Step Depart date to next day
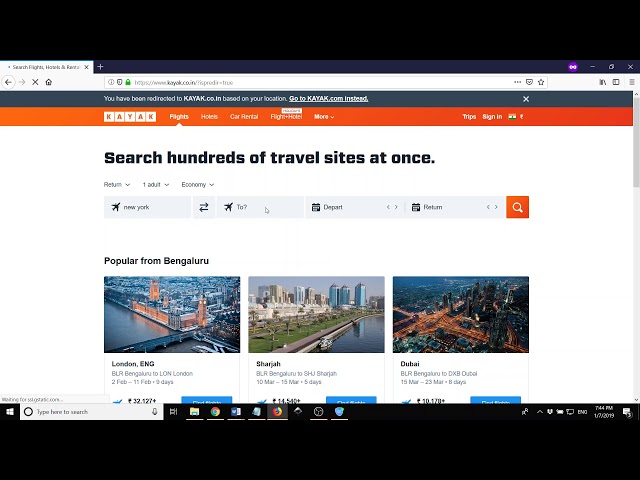 pos(396,207)
